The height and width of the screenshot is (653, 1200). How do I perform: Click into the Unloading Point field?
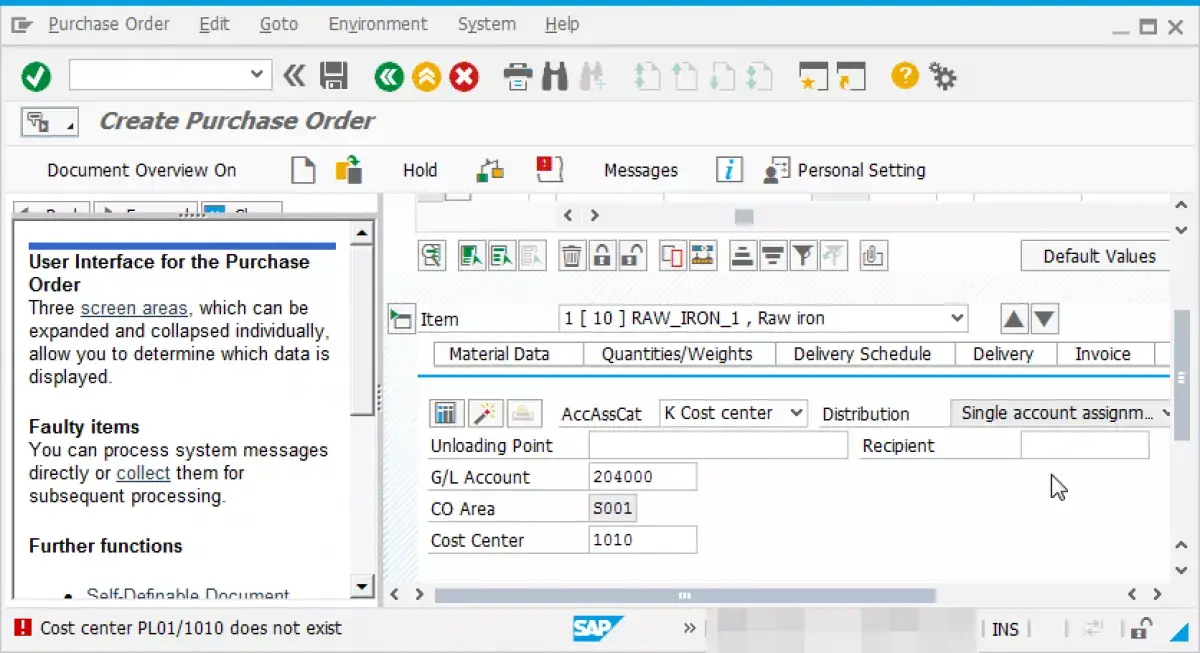point(718,445)
